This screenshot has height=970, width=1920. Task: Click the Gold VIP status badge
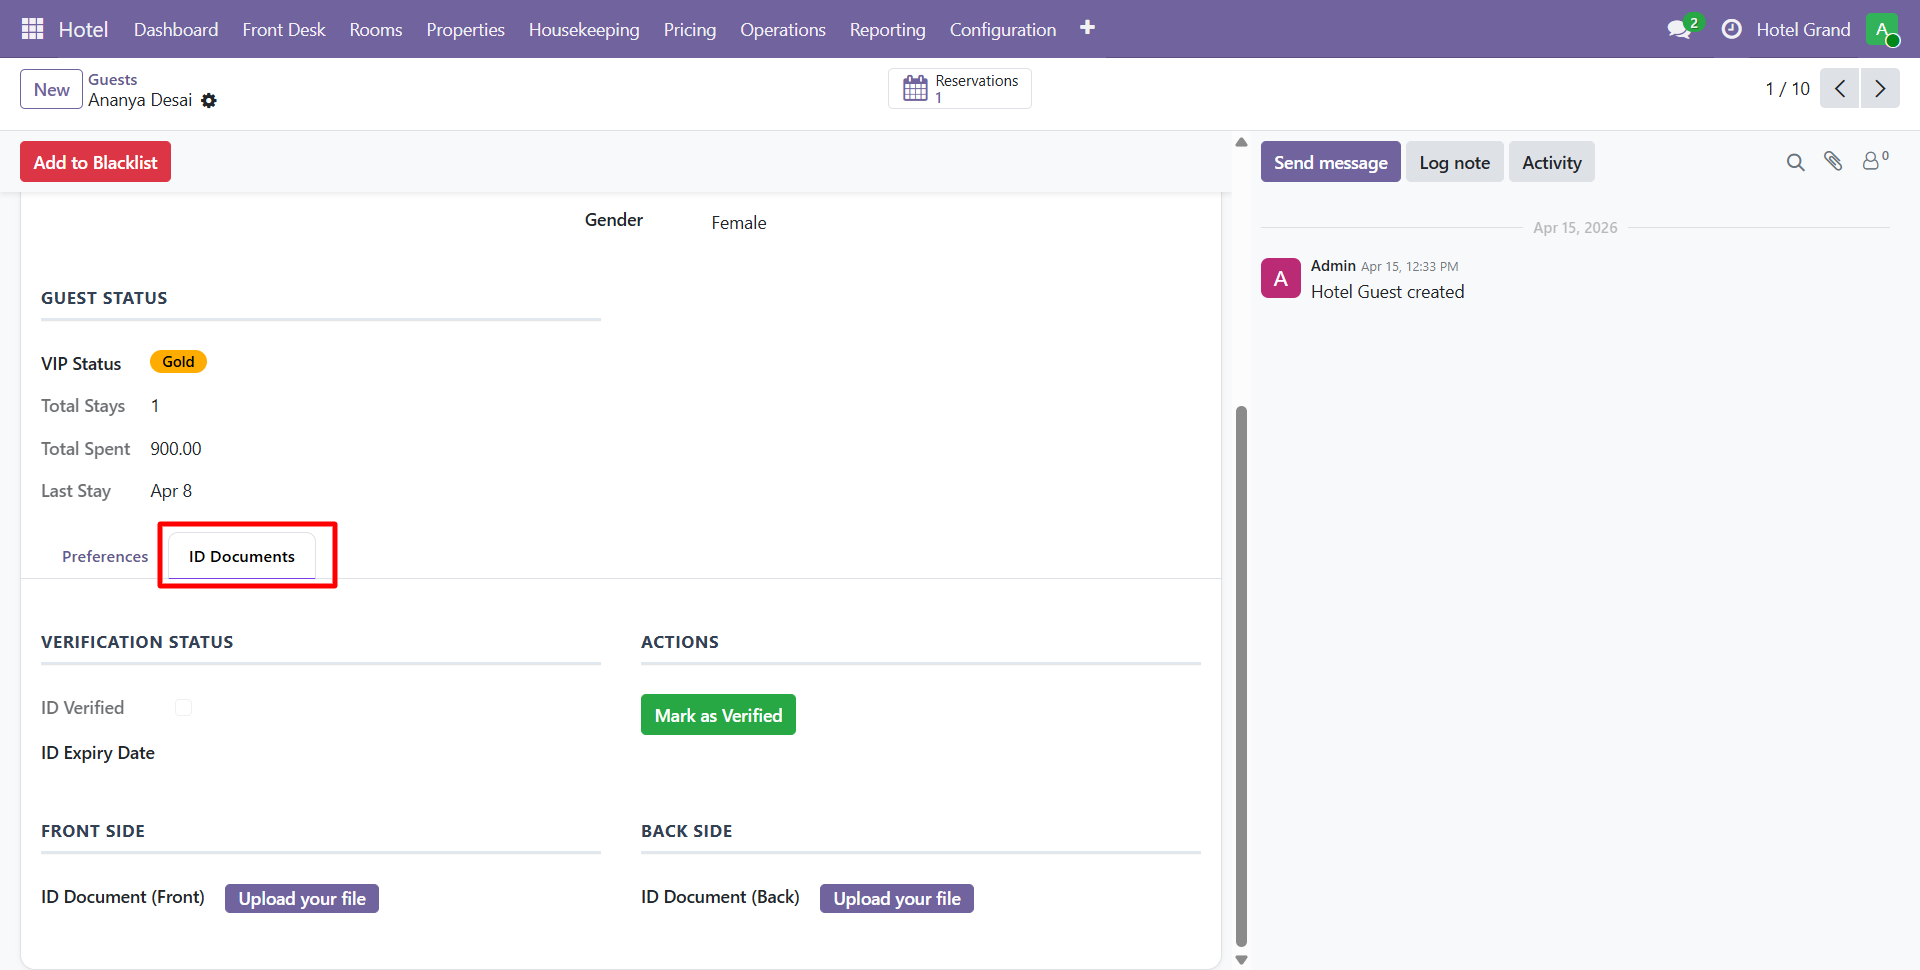pos(178,362)
